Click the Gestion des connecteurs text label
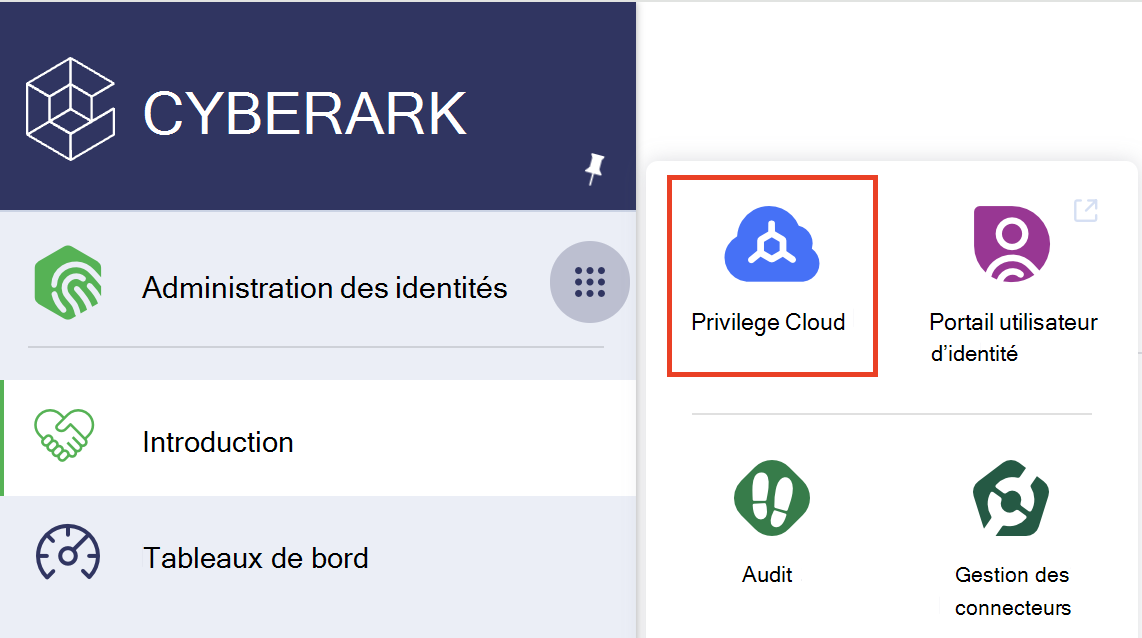This screenshot has width=1142, height=638. [x=1012, y=590]
